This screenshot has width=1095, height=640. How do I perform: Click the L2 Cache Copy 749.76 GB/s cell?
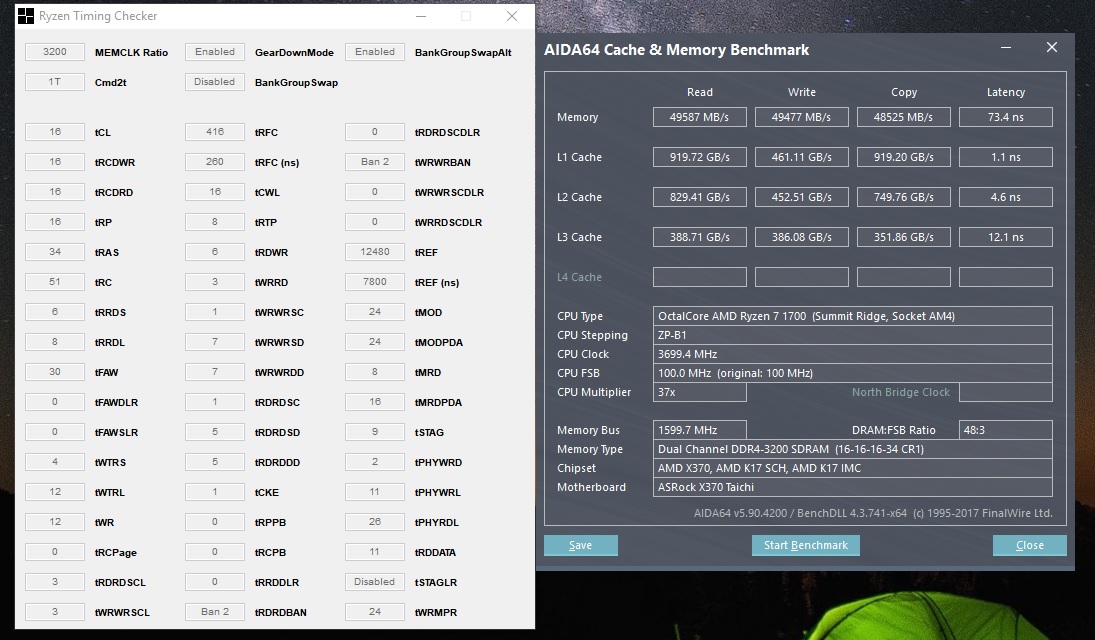coord(904,197)
